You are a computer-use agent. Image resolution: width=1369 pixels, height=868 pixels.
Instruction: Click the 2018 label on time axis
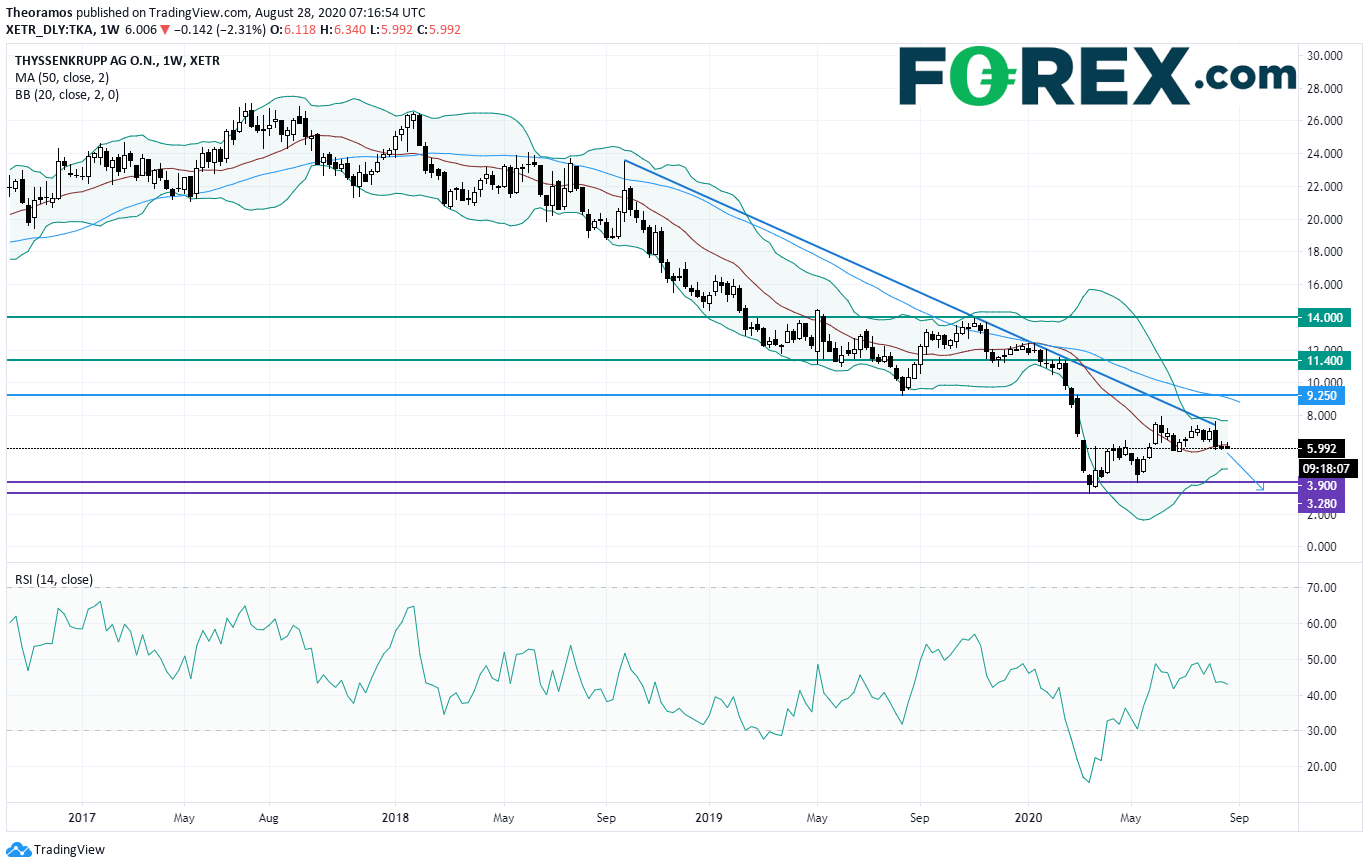point(395,816)
